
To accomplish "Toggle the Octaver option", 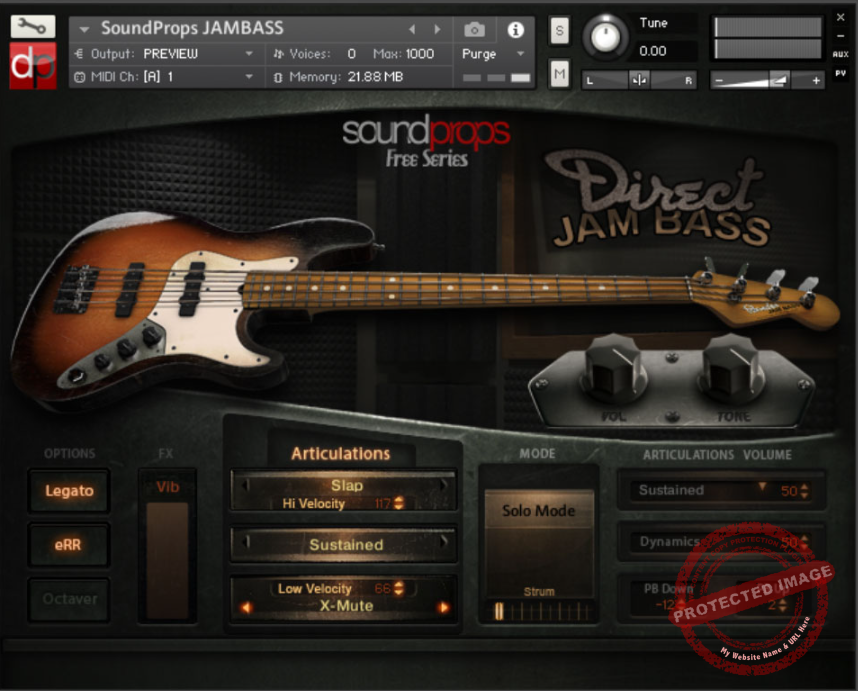I will [x=69, y=599].
